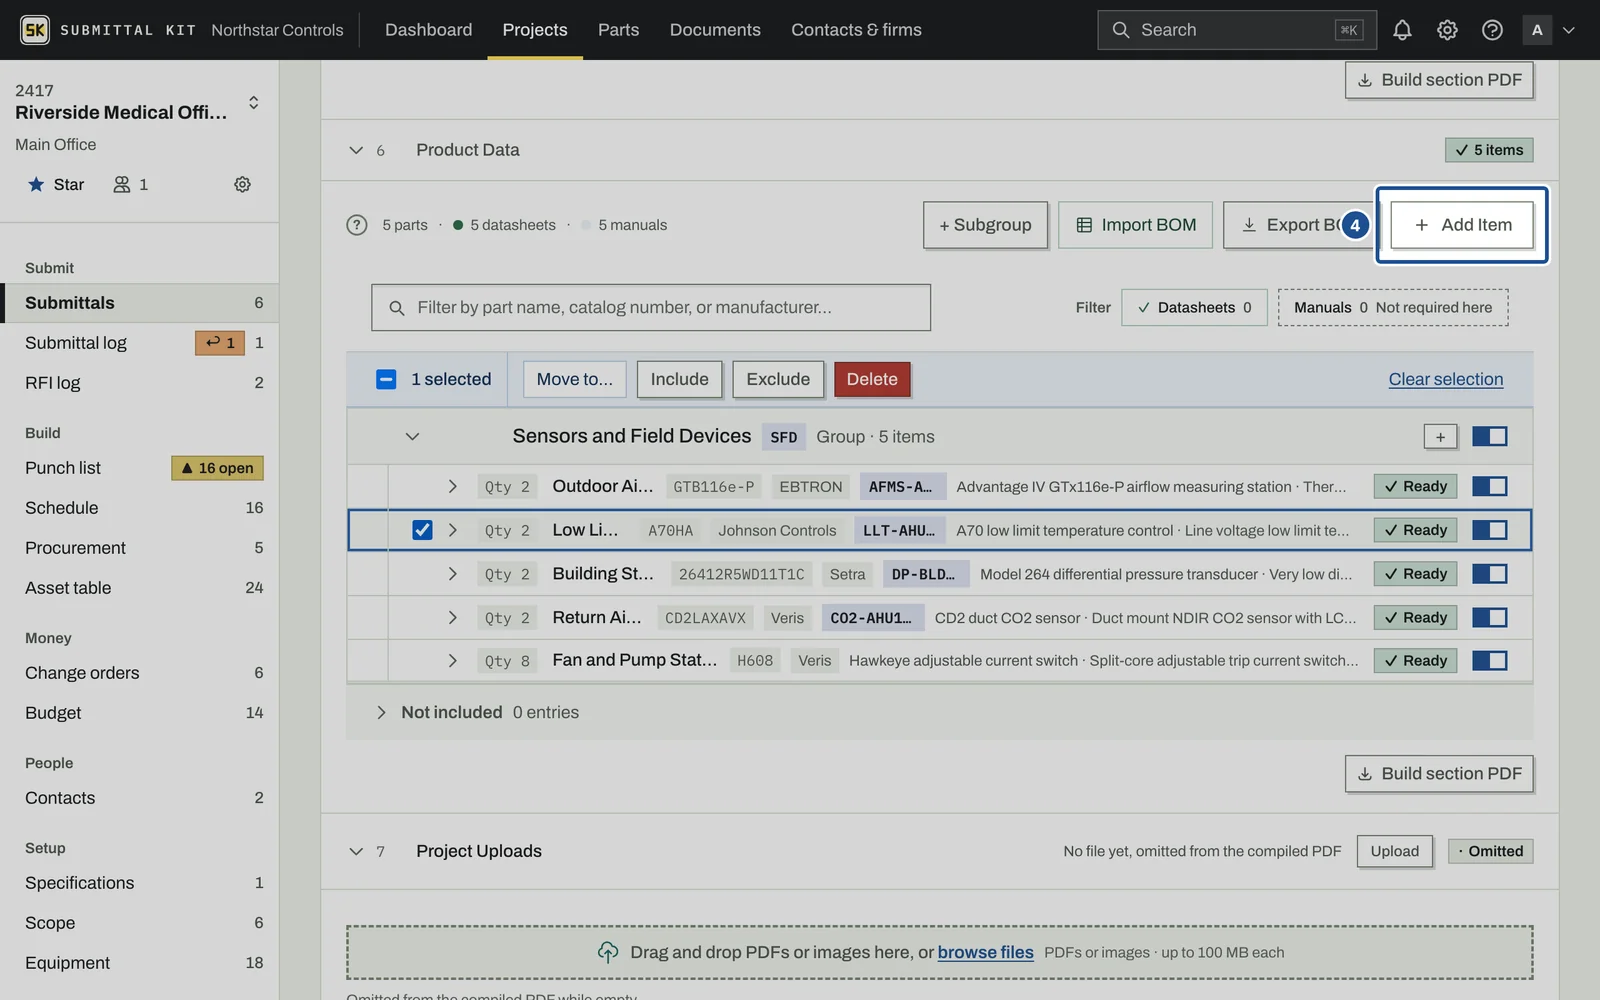Collapse the Project Uploads section
1600x1000 pixels.
356,851
